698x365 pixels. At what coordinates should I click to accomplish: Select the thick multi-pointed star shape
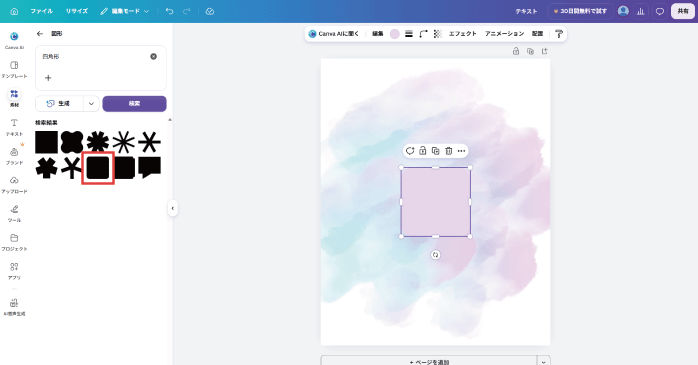click(x=98, y=142)
